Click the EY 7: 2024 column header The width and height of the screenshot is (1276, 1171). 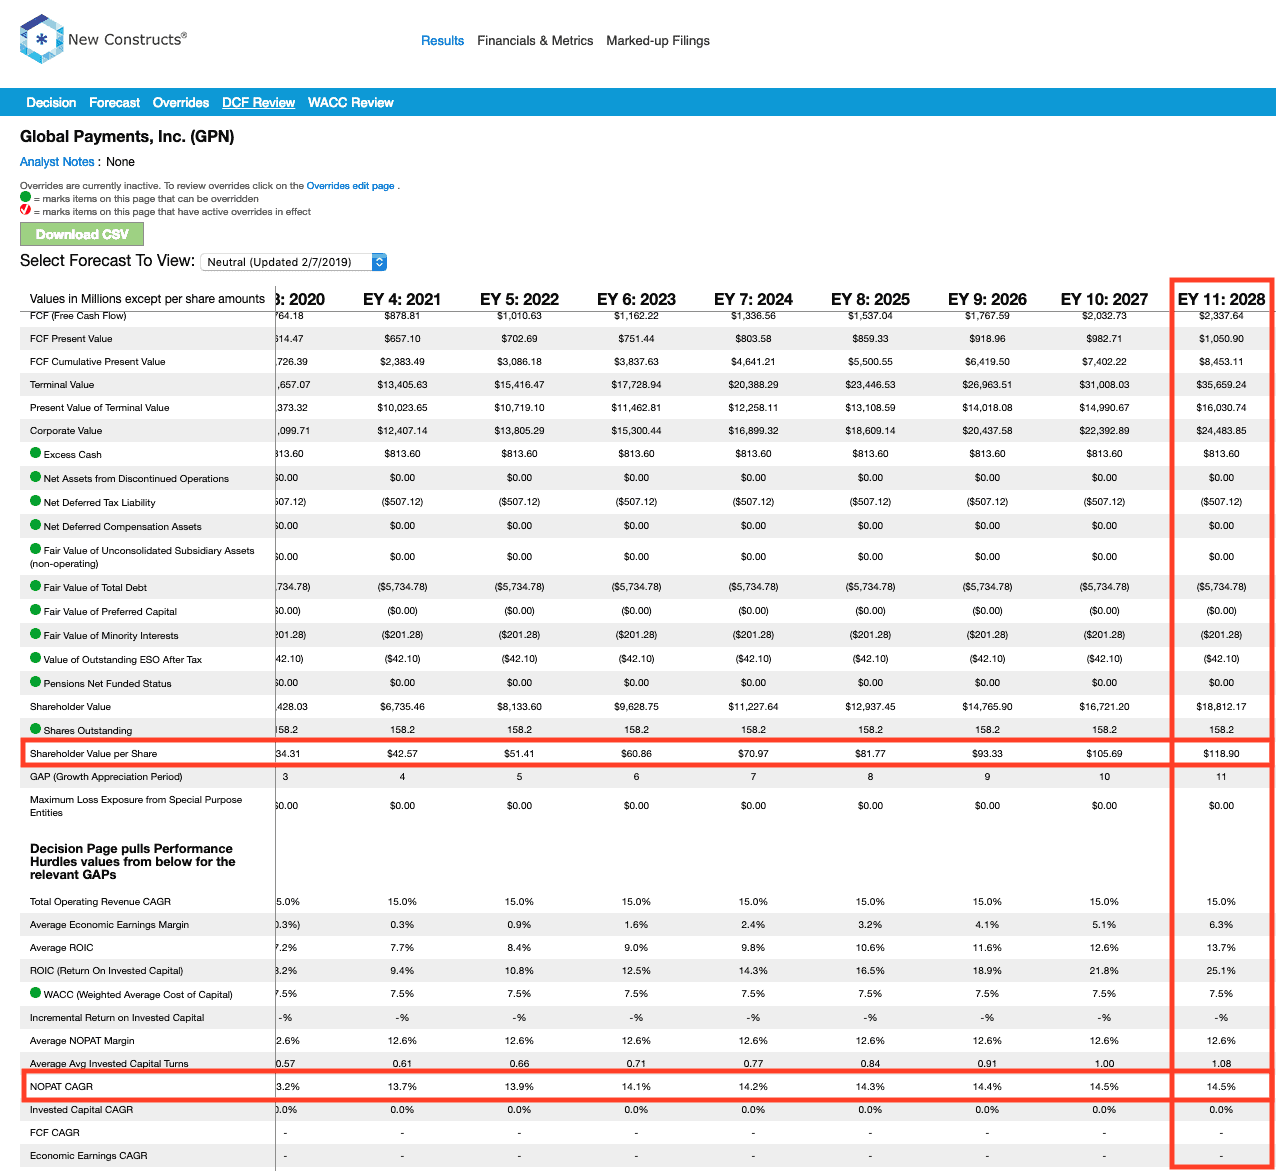753,299
